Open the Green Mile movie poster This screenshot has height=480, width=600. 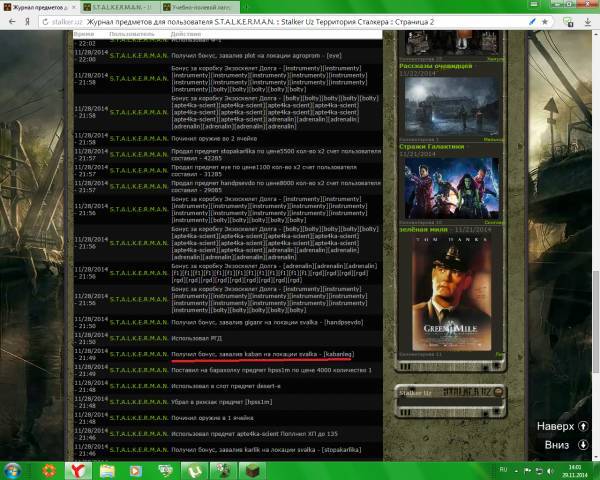(x=441, y=295)
